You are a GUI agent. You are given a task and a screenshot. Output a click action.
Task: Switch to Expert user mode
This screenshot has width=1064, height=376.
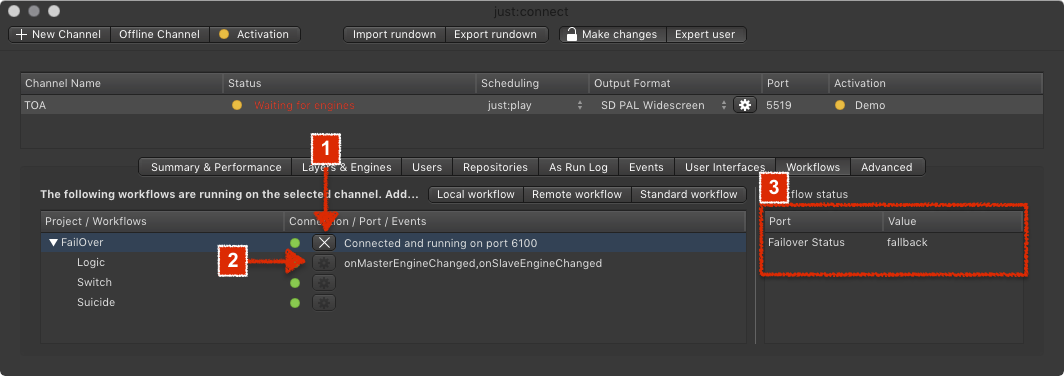(x=706, y=34)
